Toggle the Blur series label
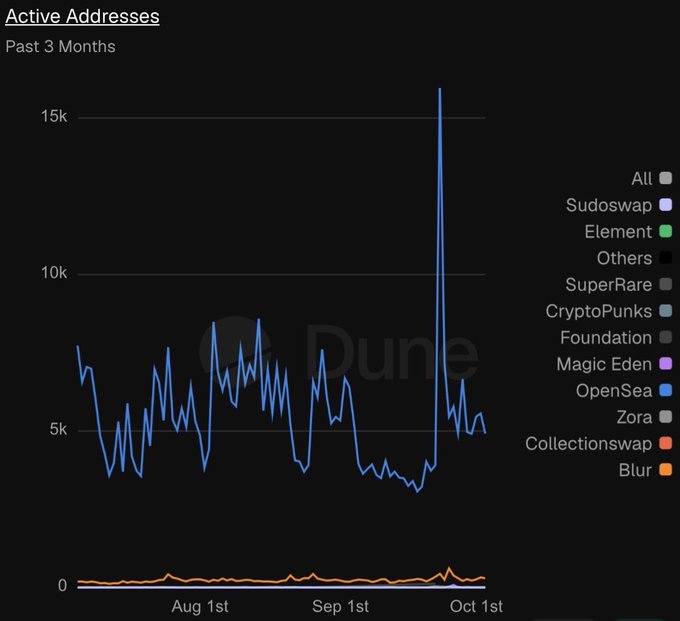 click(635, 470)
